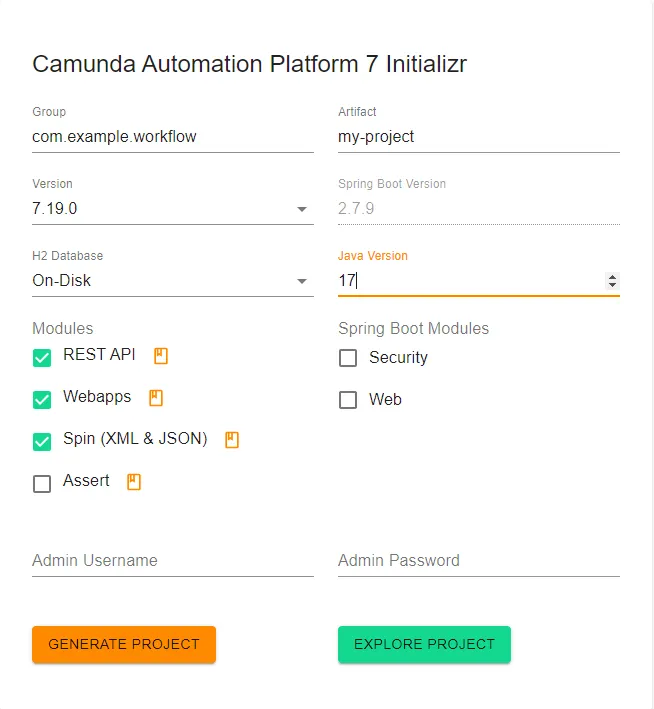This screenshot has height=709, width=654.
Task: Check the Spring Boot Web module
Action: [348, 400]
